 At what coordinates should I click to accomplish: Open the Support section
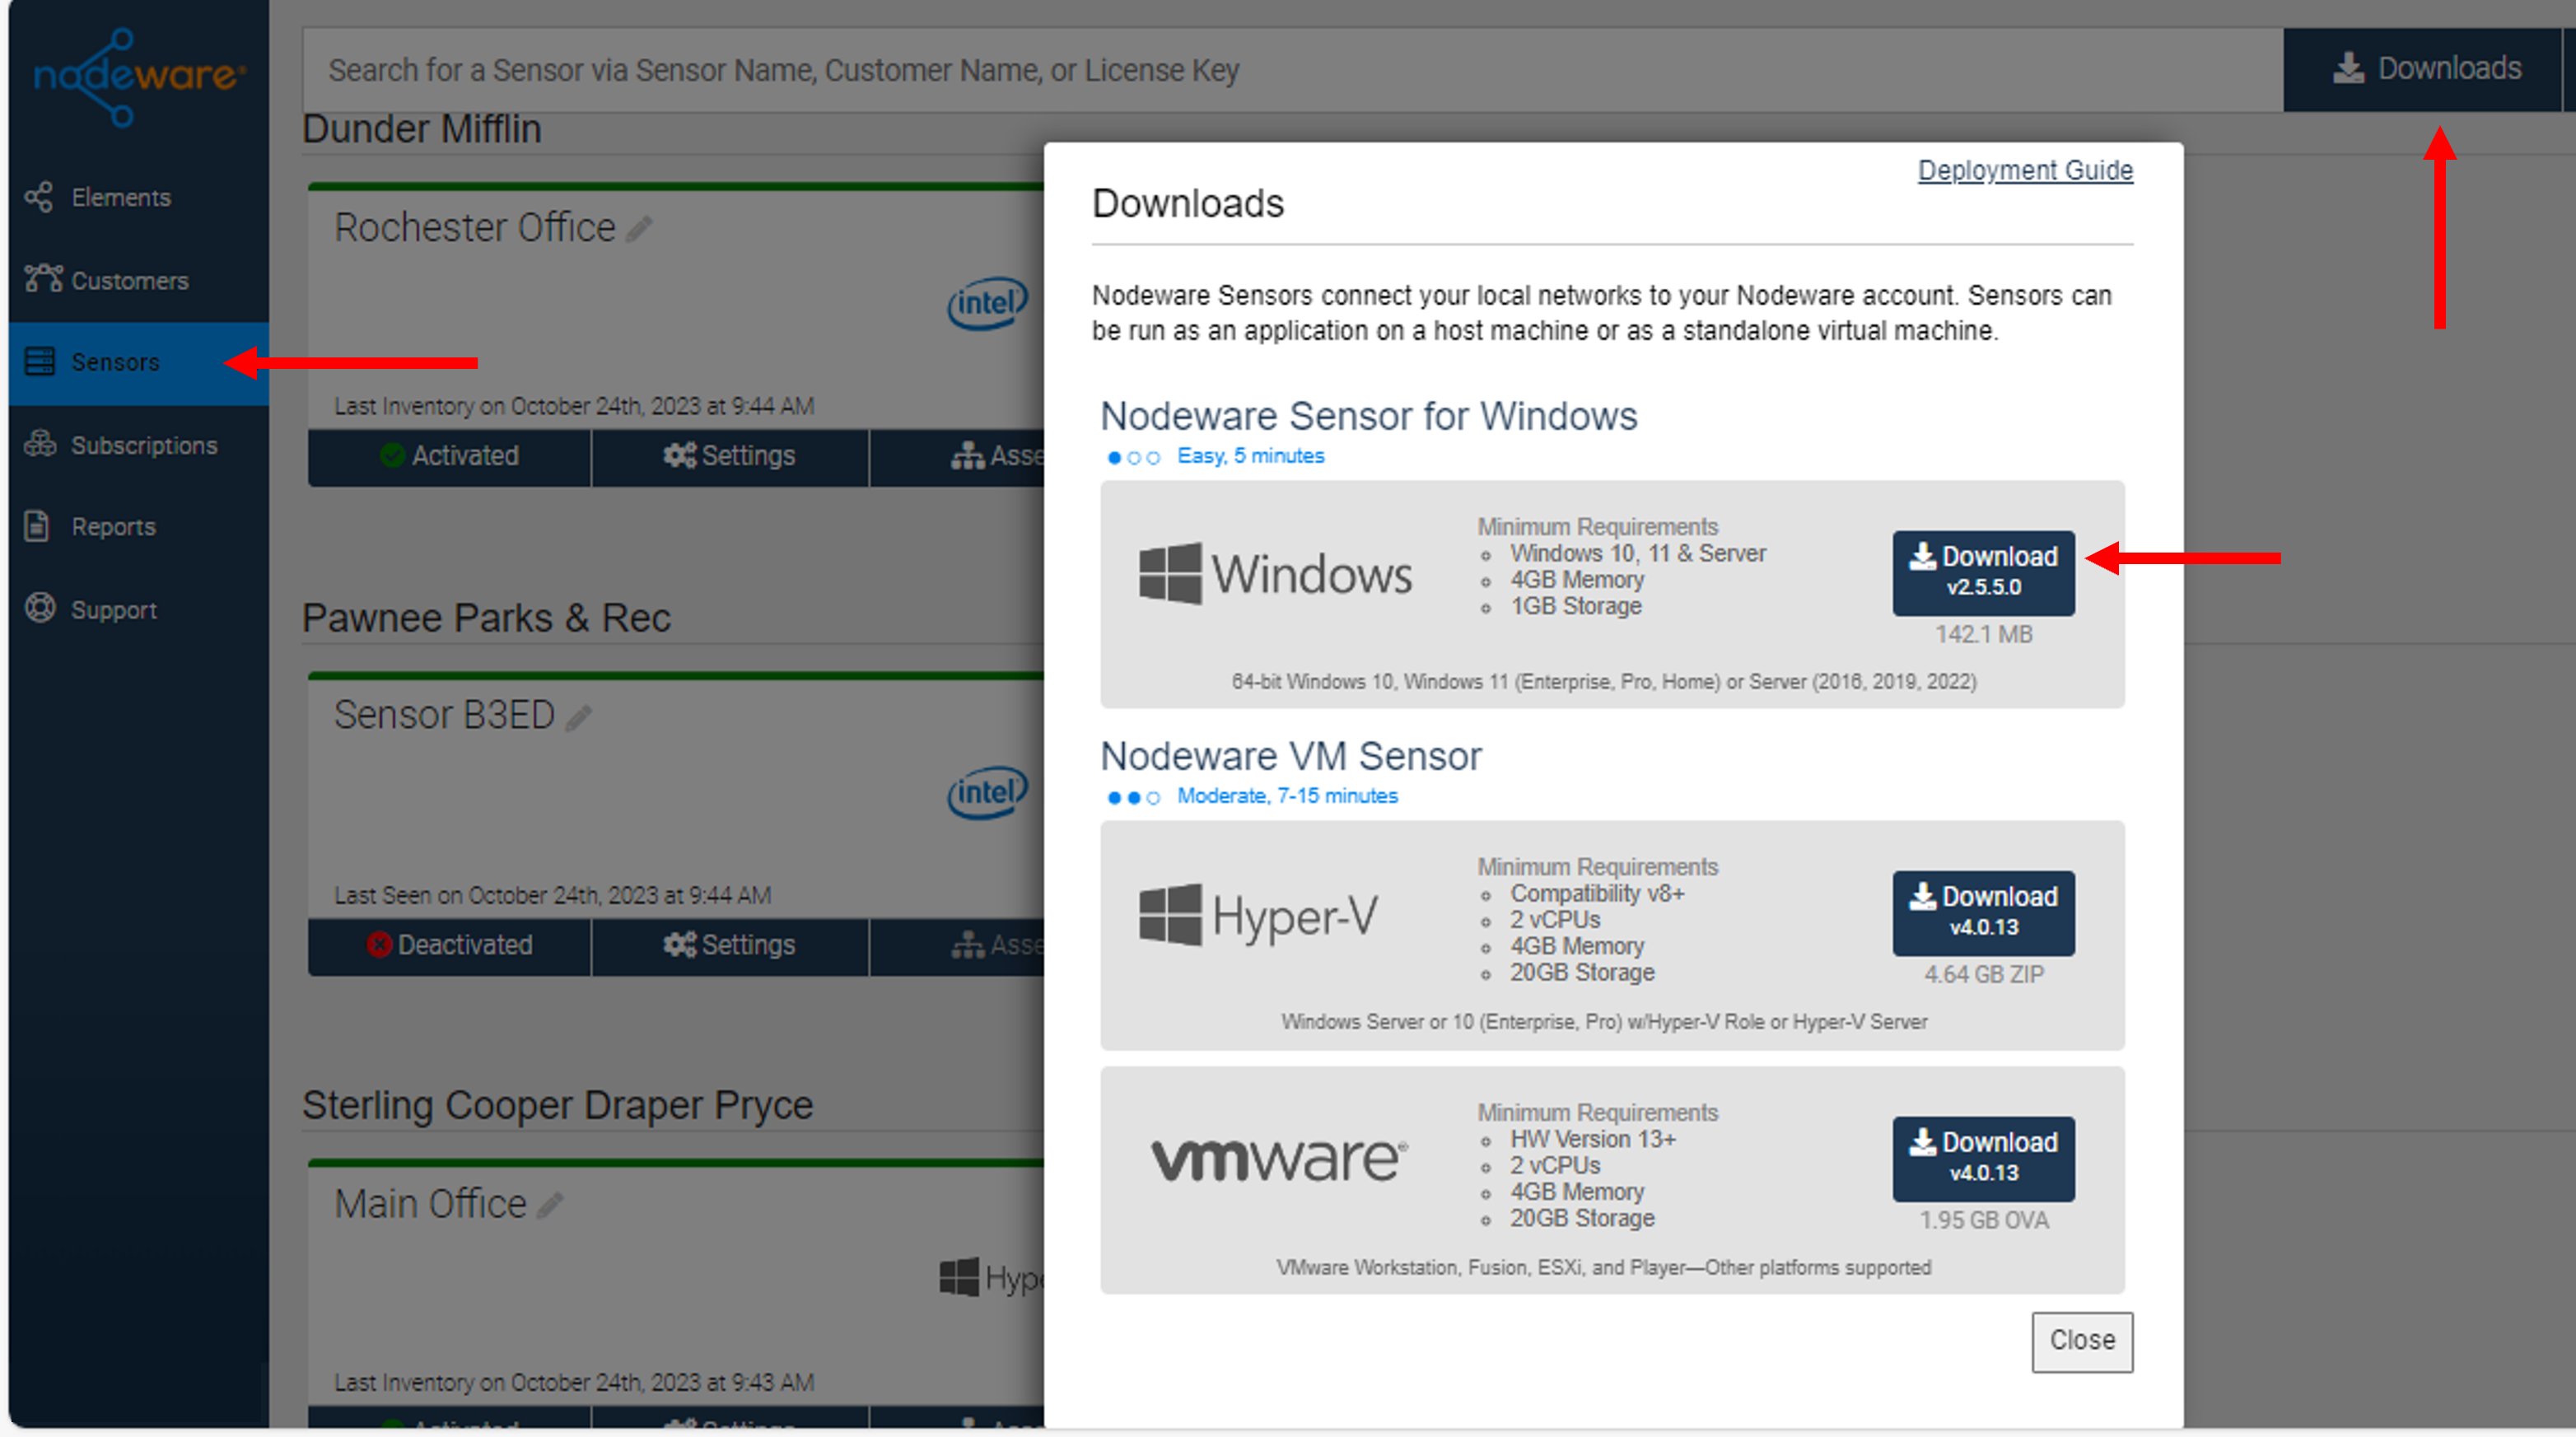click(113, 610)
